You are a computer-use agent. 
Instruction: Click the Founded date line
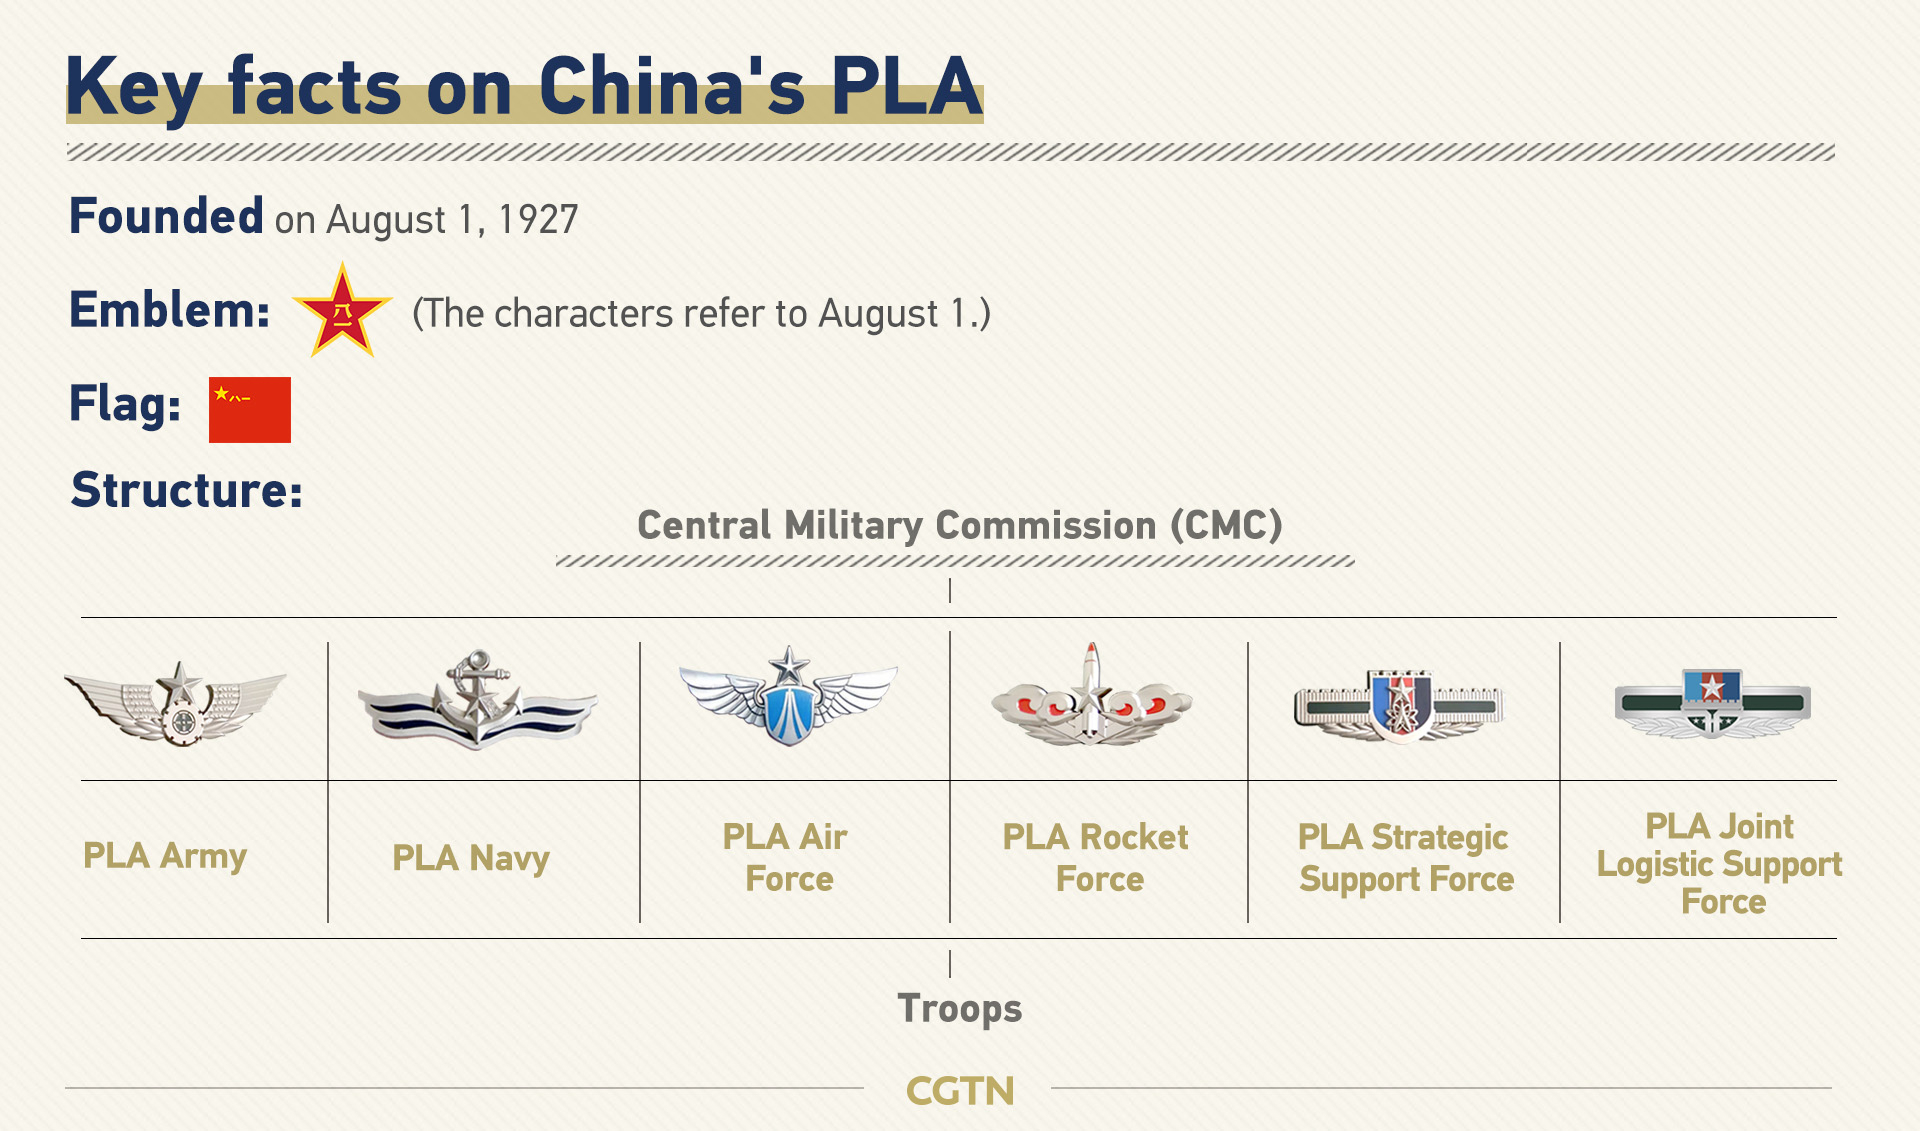(324, 217)
